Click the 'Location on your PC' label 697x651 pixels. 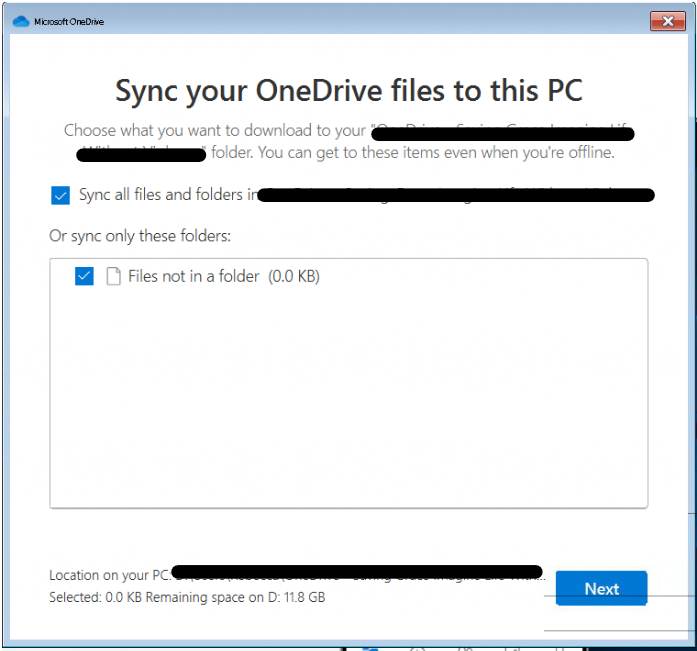coord(109,575)
